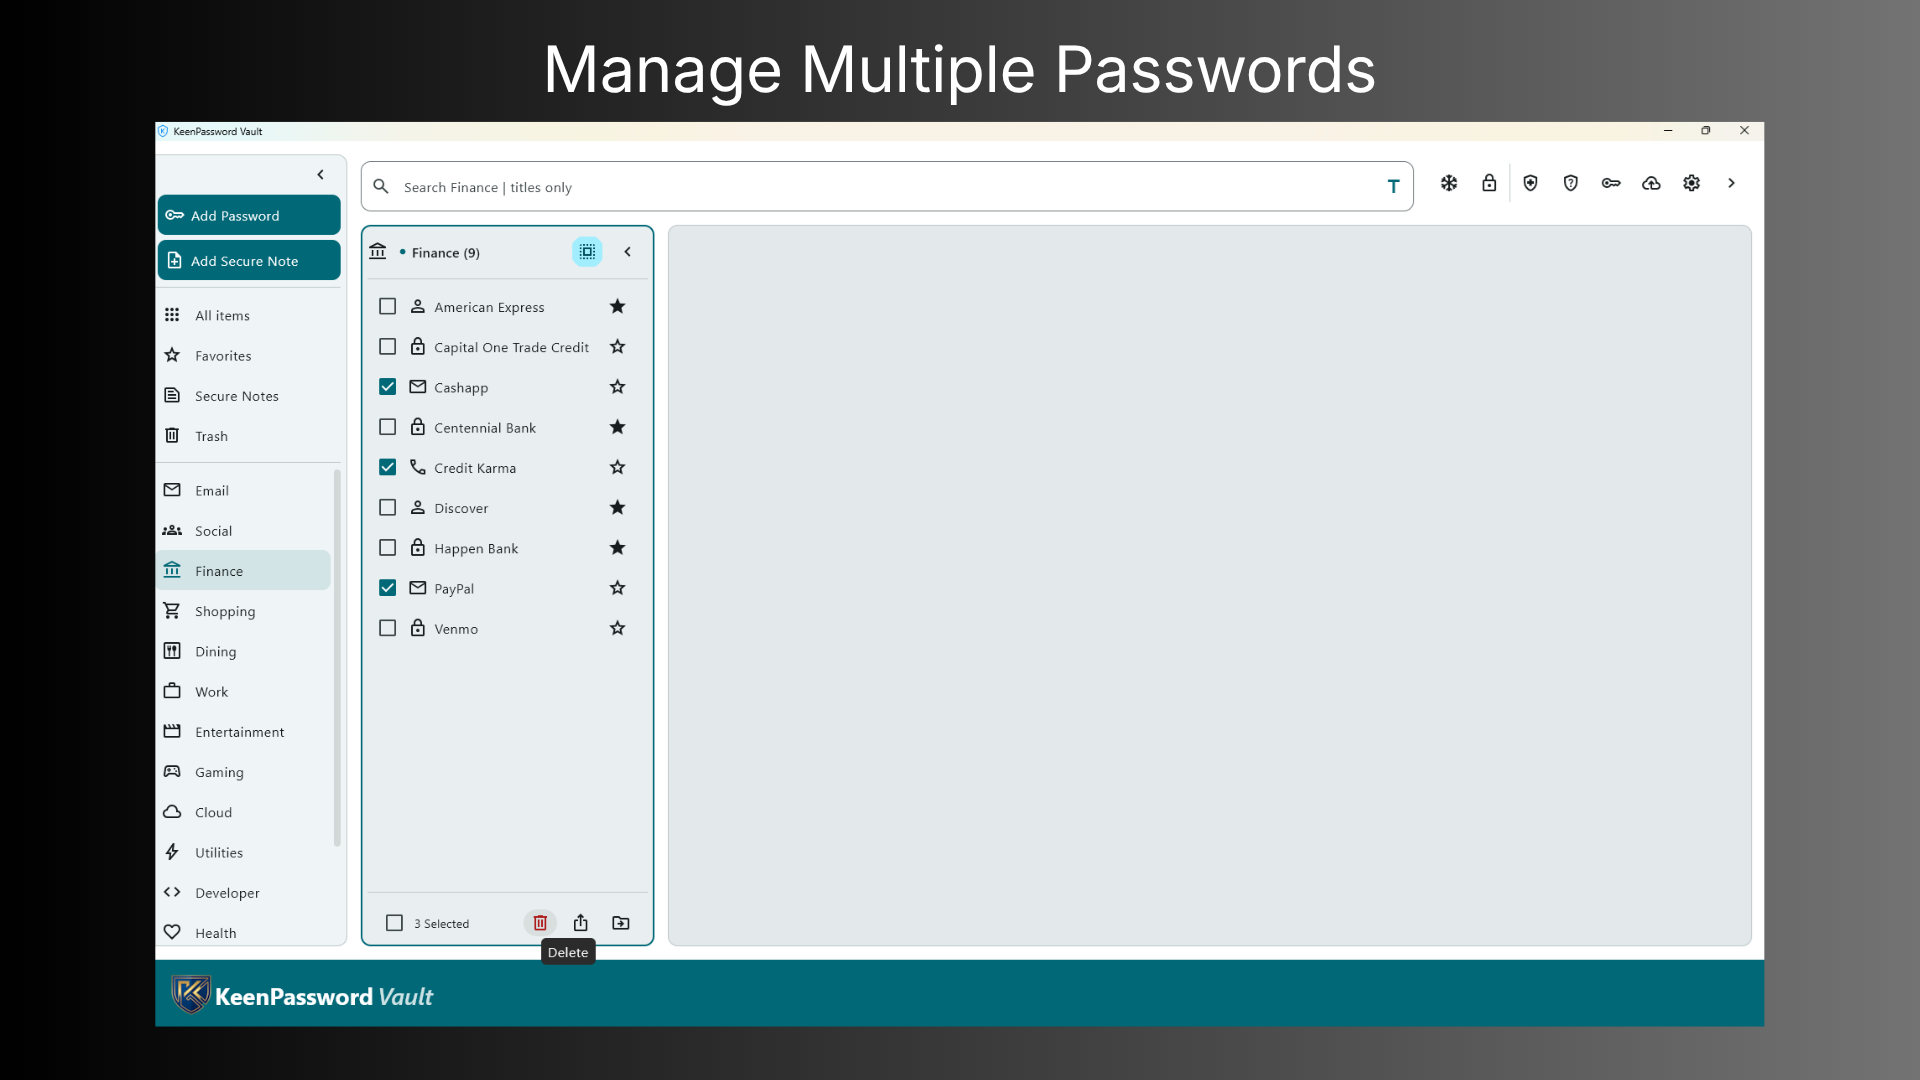This screenshot has width=1920, height=1080.
Task: Check the Venmo checkbox
Action: pos(388,628)
